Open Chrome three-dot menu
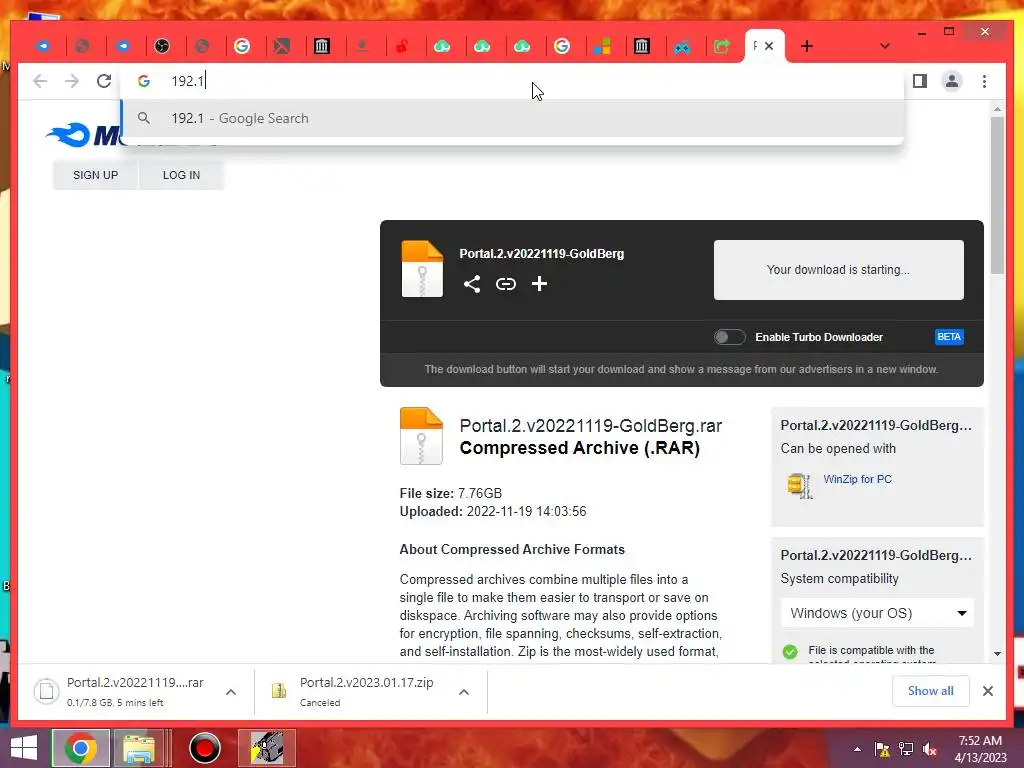1024x768 pixels. point(984,81)
